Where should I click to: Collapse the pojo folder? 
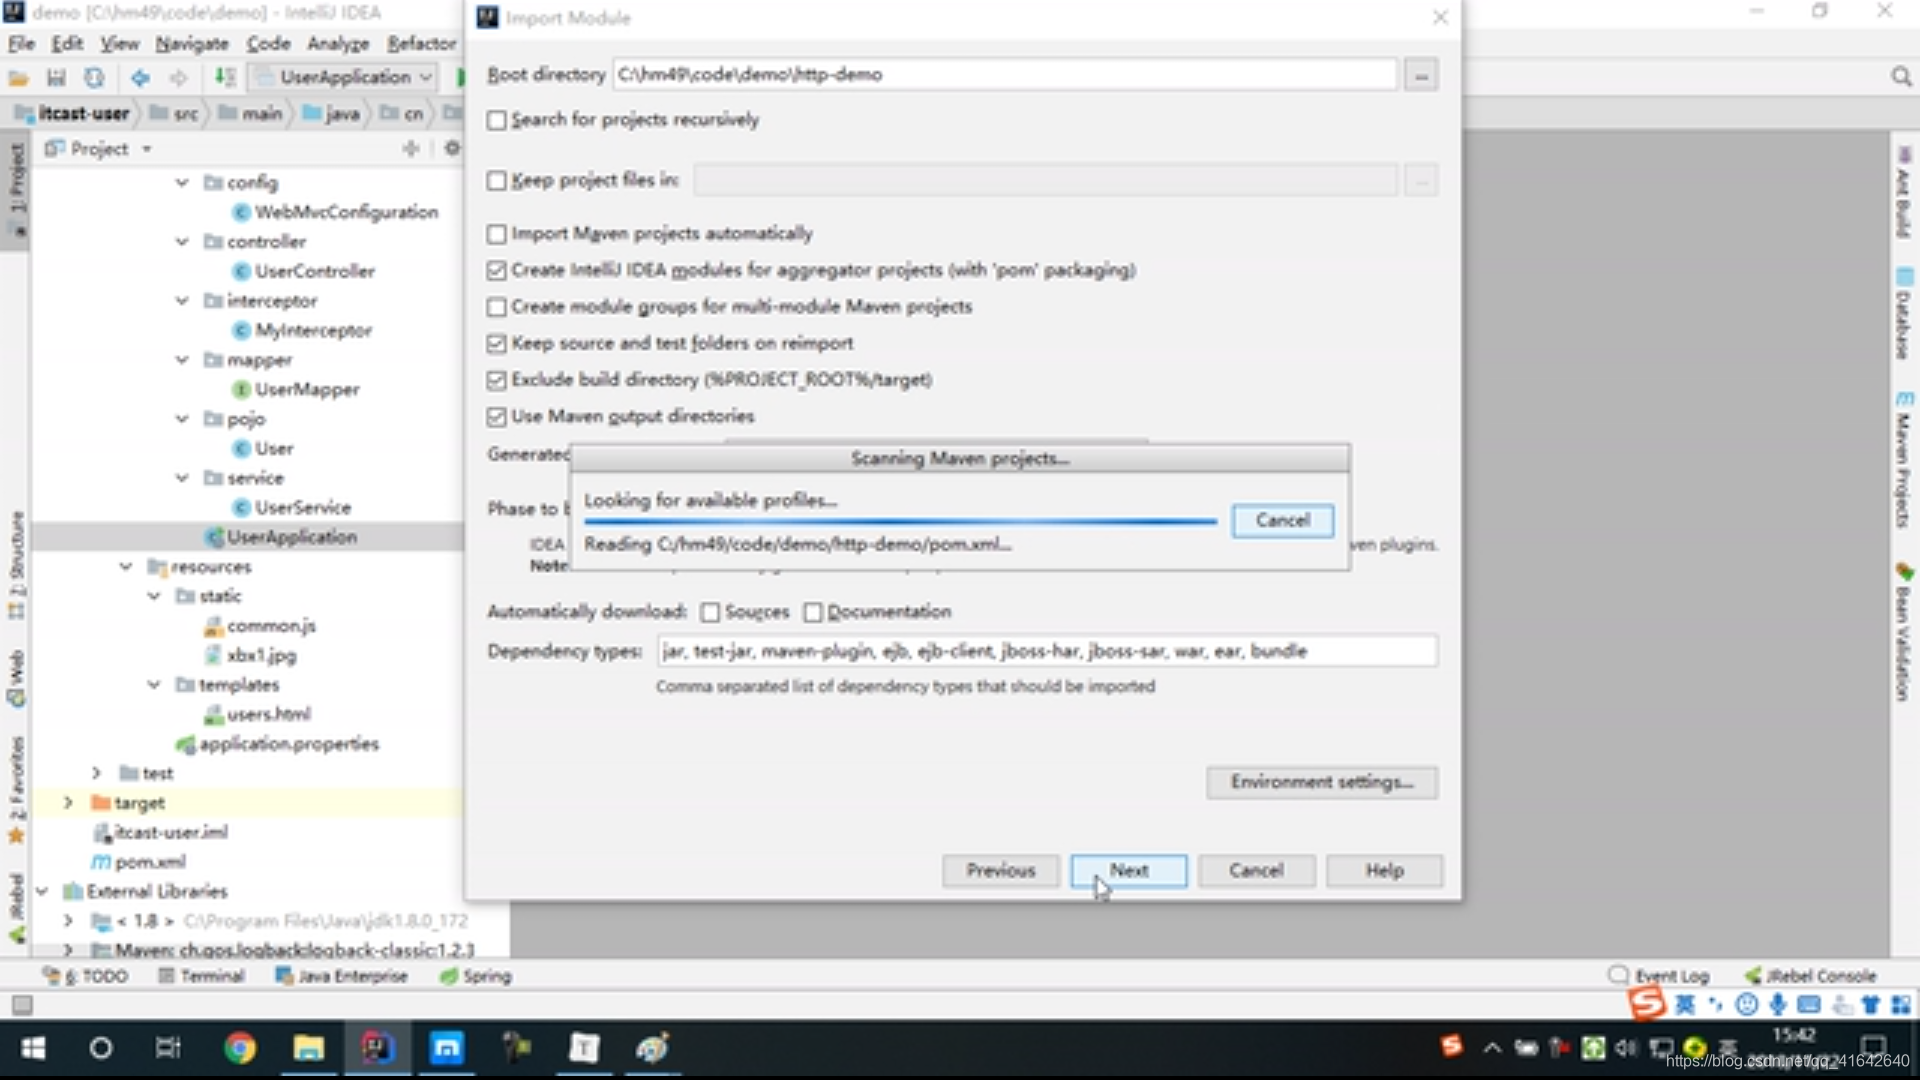point(182,419)
